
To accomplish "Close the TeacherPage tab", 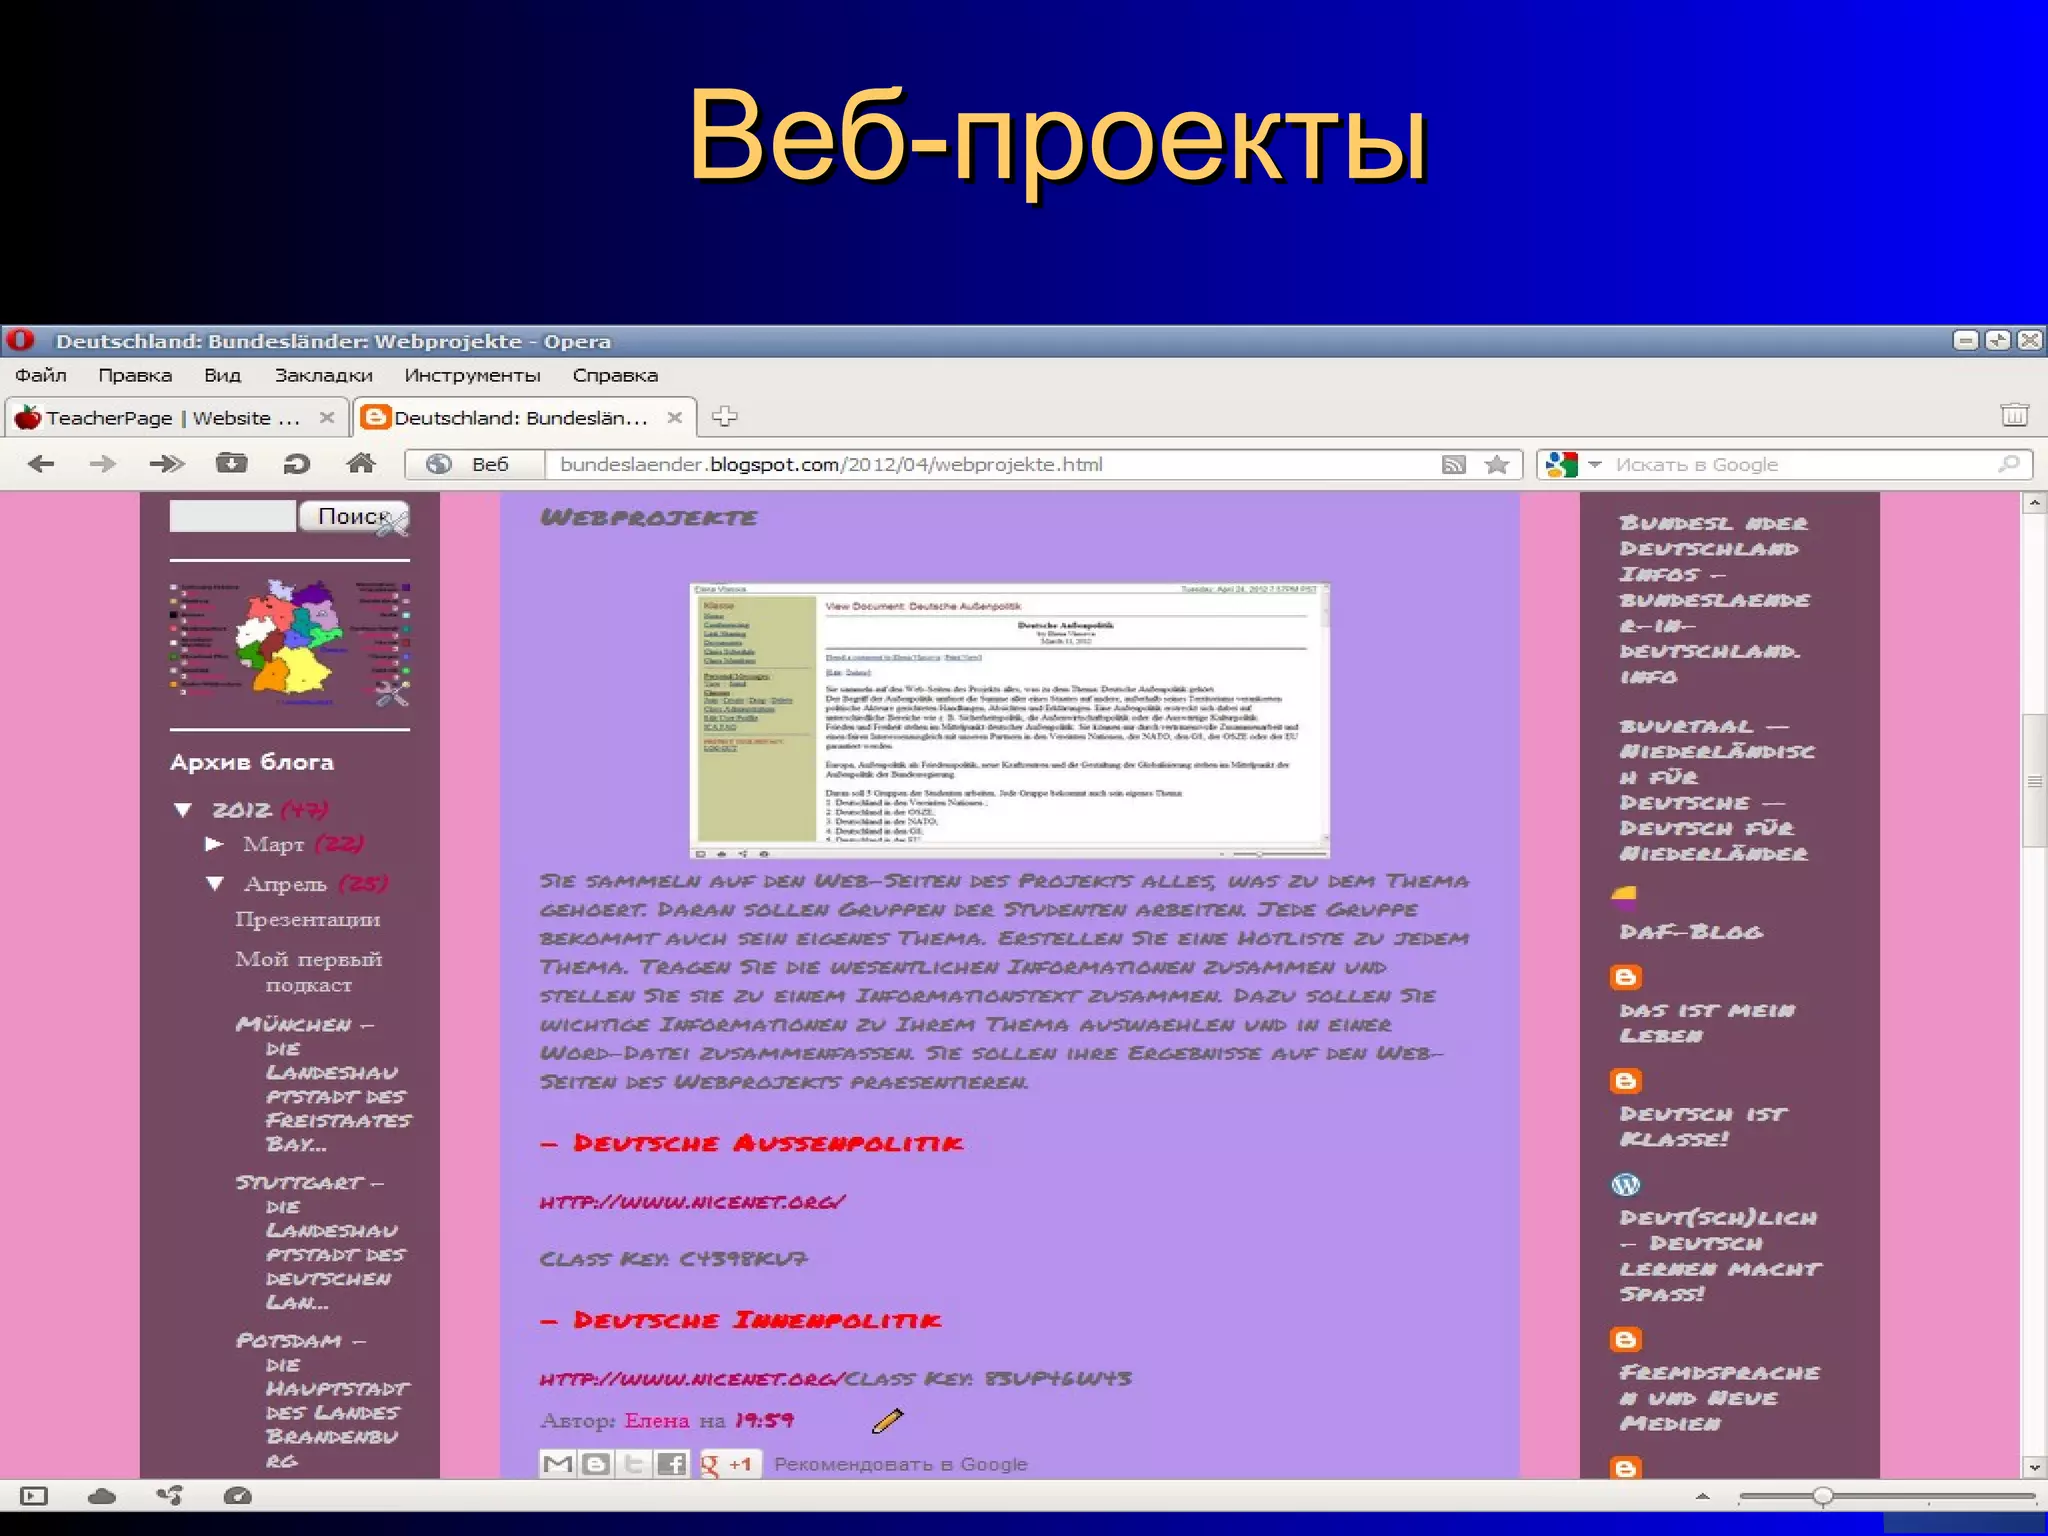I will (326, 418).
